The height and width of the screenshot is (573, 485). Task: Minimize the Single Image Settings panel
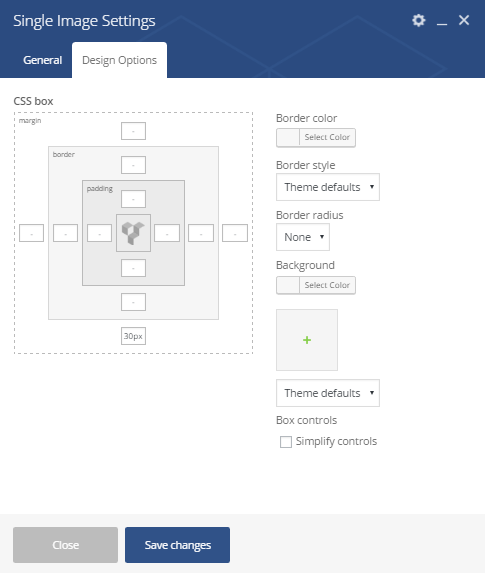tap(442, 20)
